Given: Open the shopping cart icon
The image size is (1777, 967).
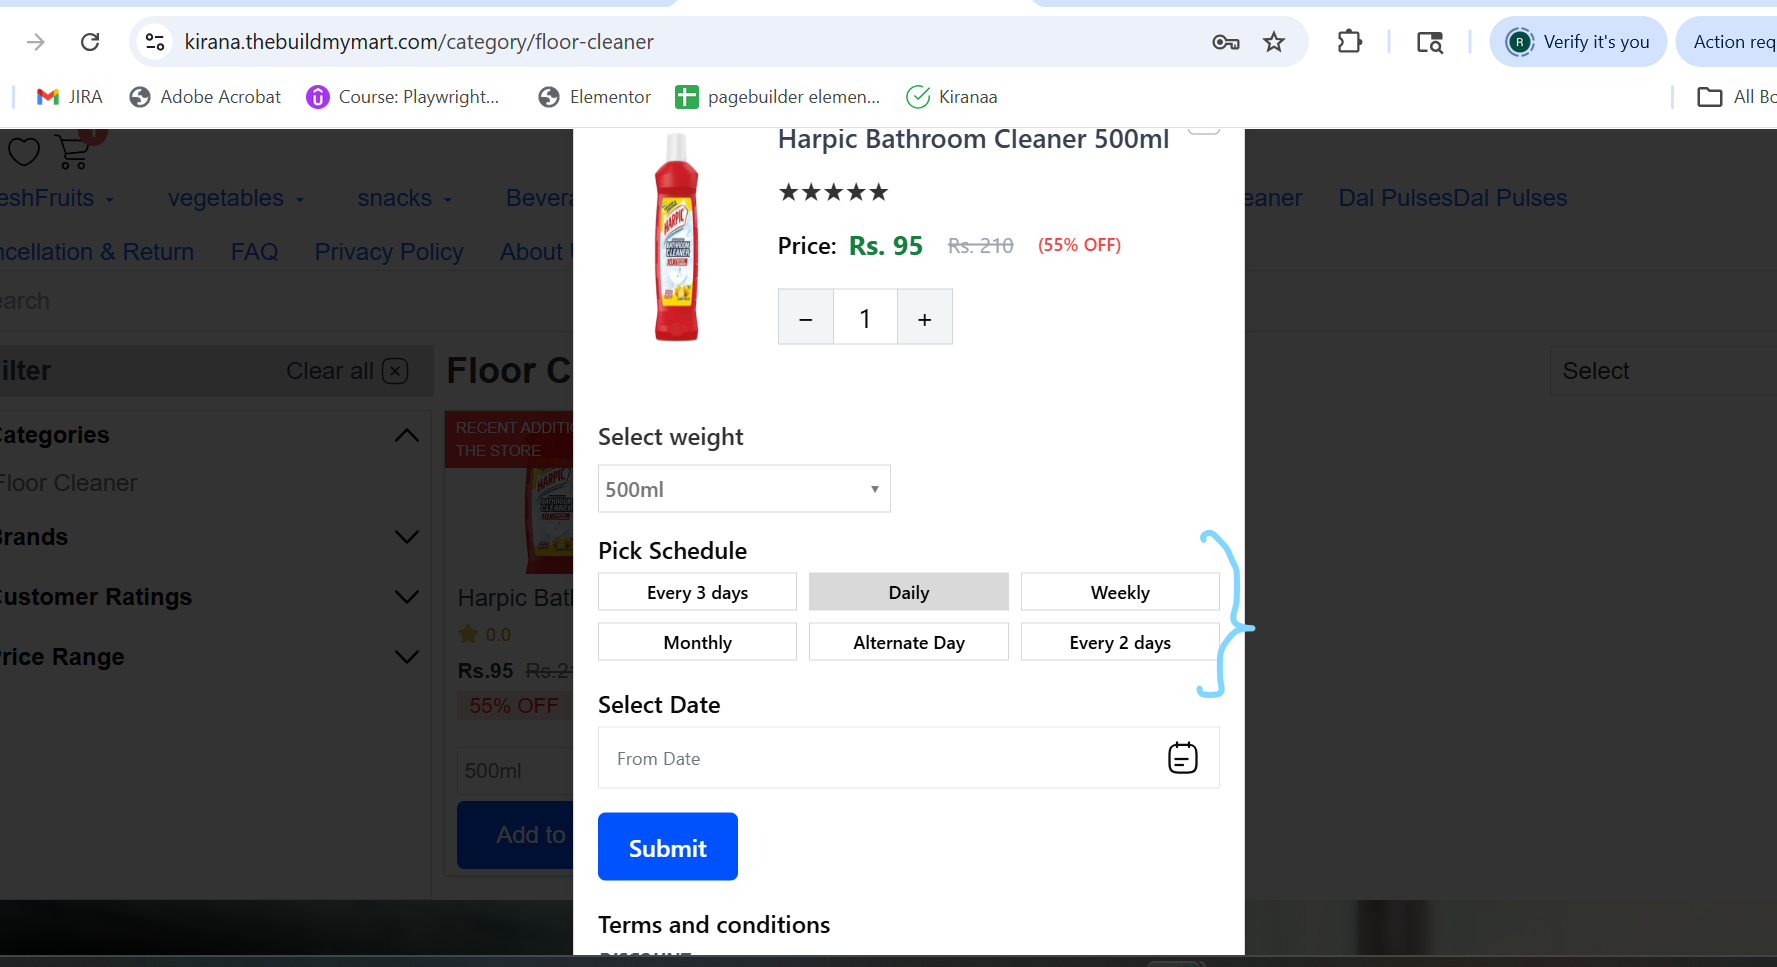Looking at the screenshot, I should (x=73, y=152).
